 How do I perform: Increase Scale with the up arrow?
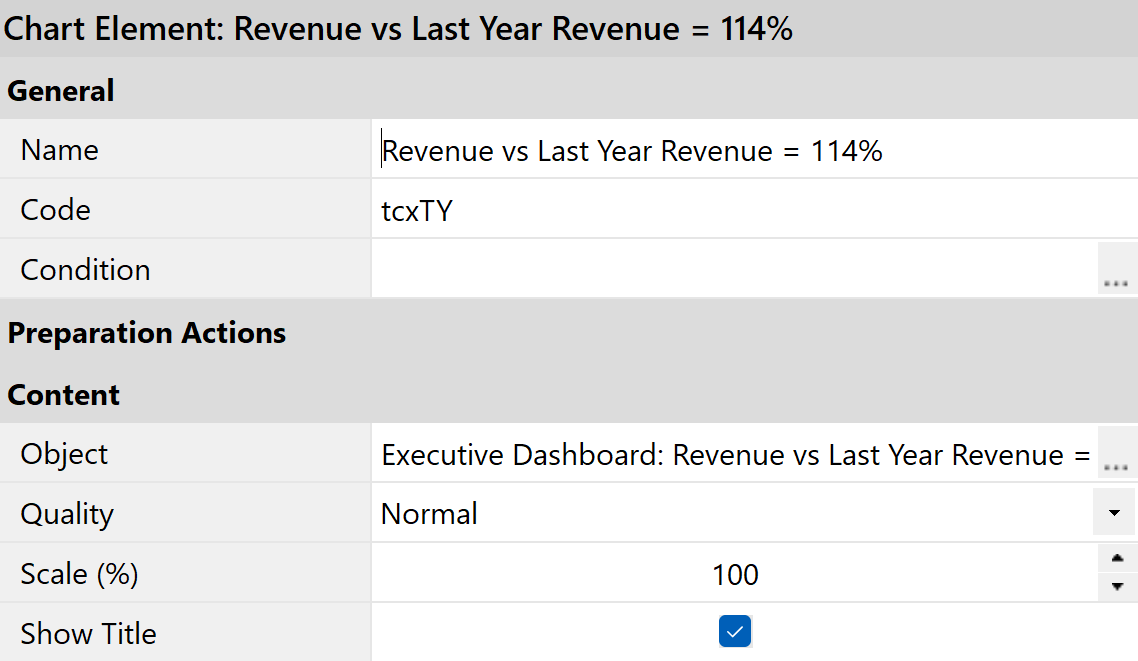click(x=1117, y=559)
